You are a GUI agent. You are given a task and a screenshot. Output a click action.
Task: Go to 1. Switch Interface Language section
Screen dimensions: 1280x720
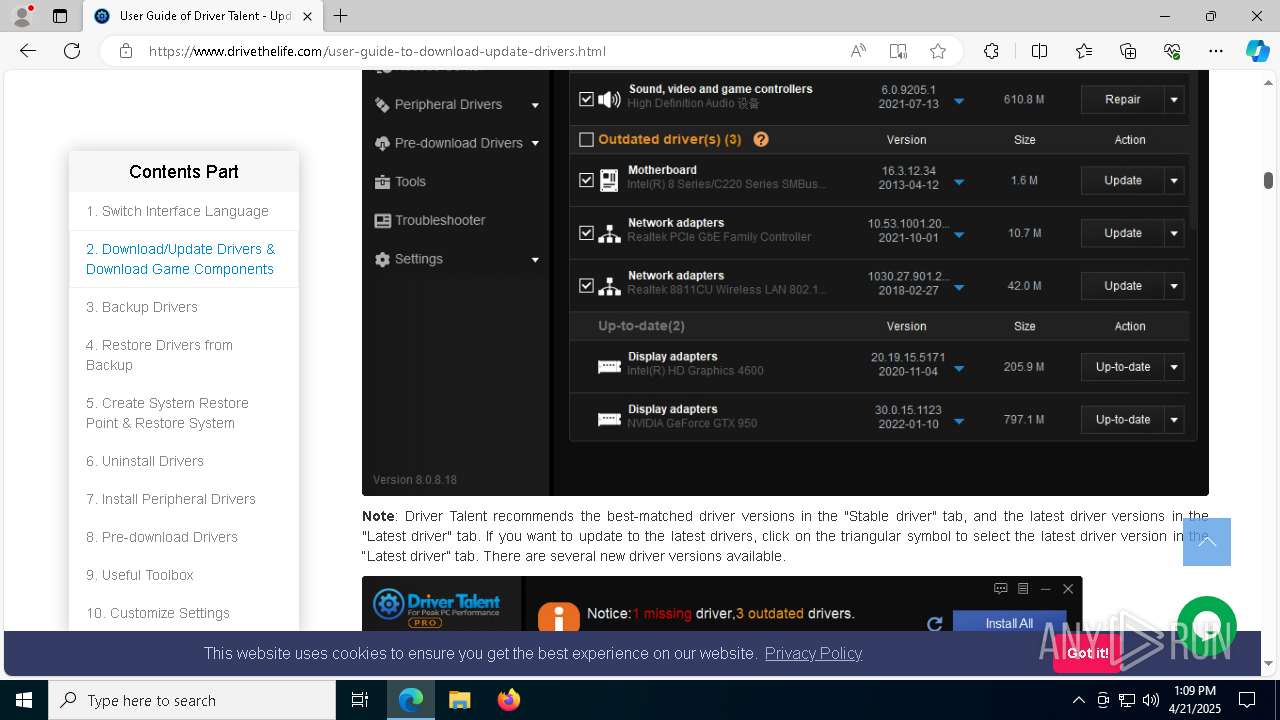click(177, 211)
